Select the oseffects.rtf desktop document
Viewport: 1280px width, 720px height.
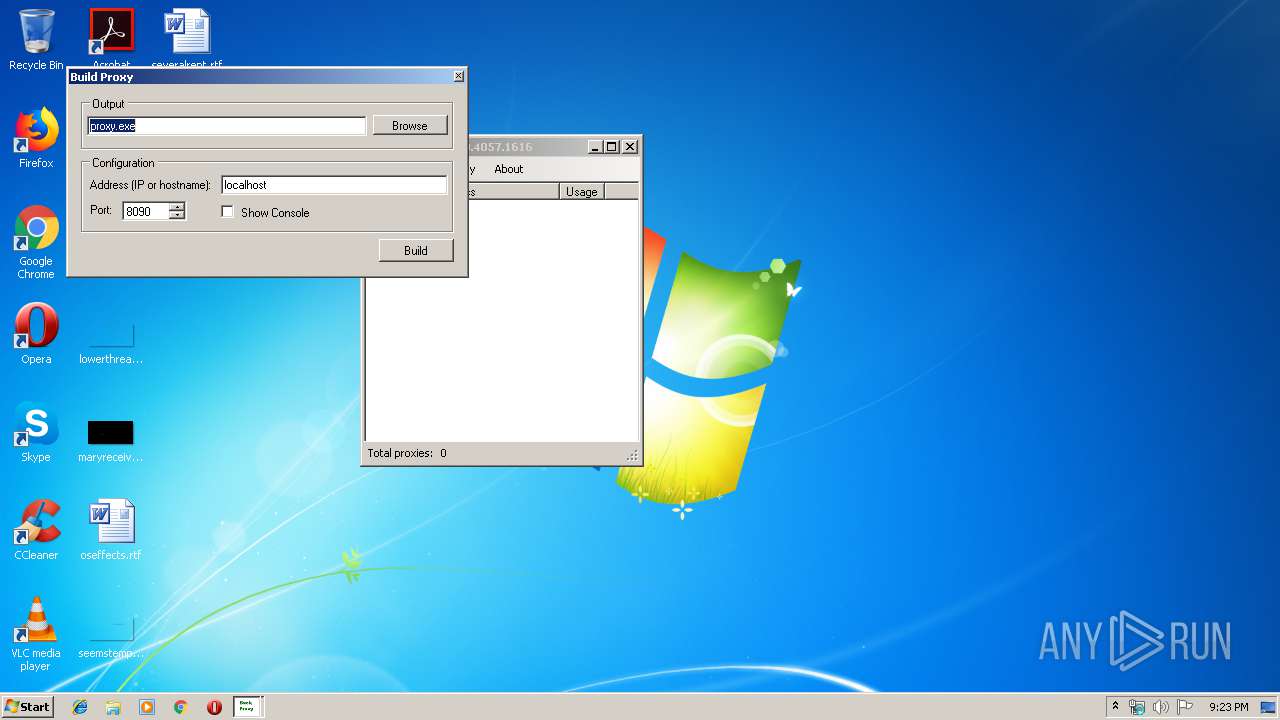[x=111, y=530]
